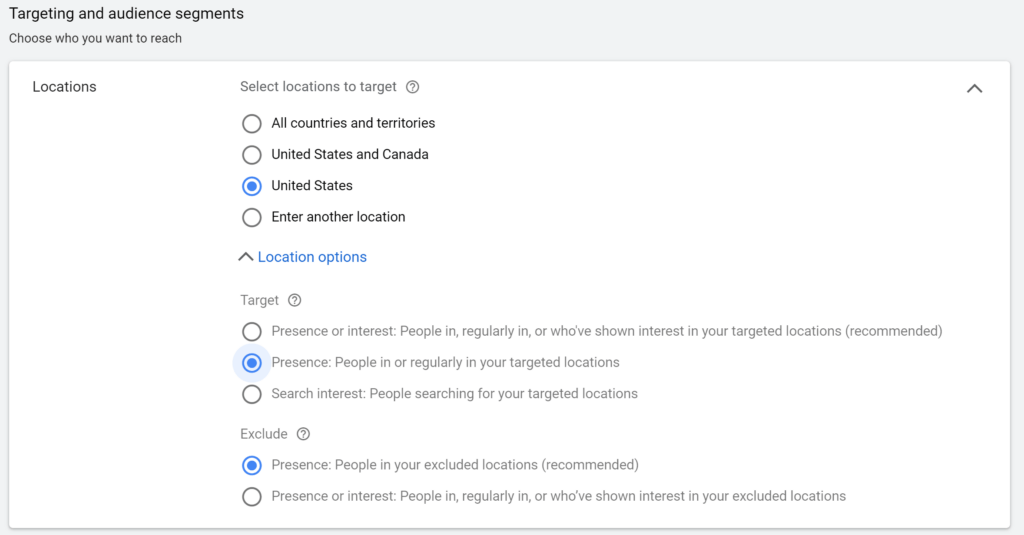
Task: Select Exclude Presence (recommended) radio button
Action: pos(251,466)
